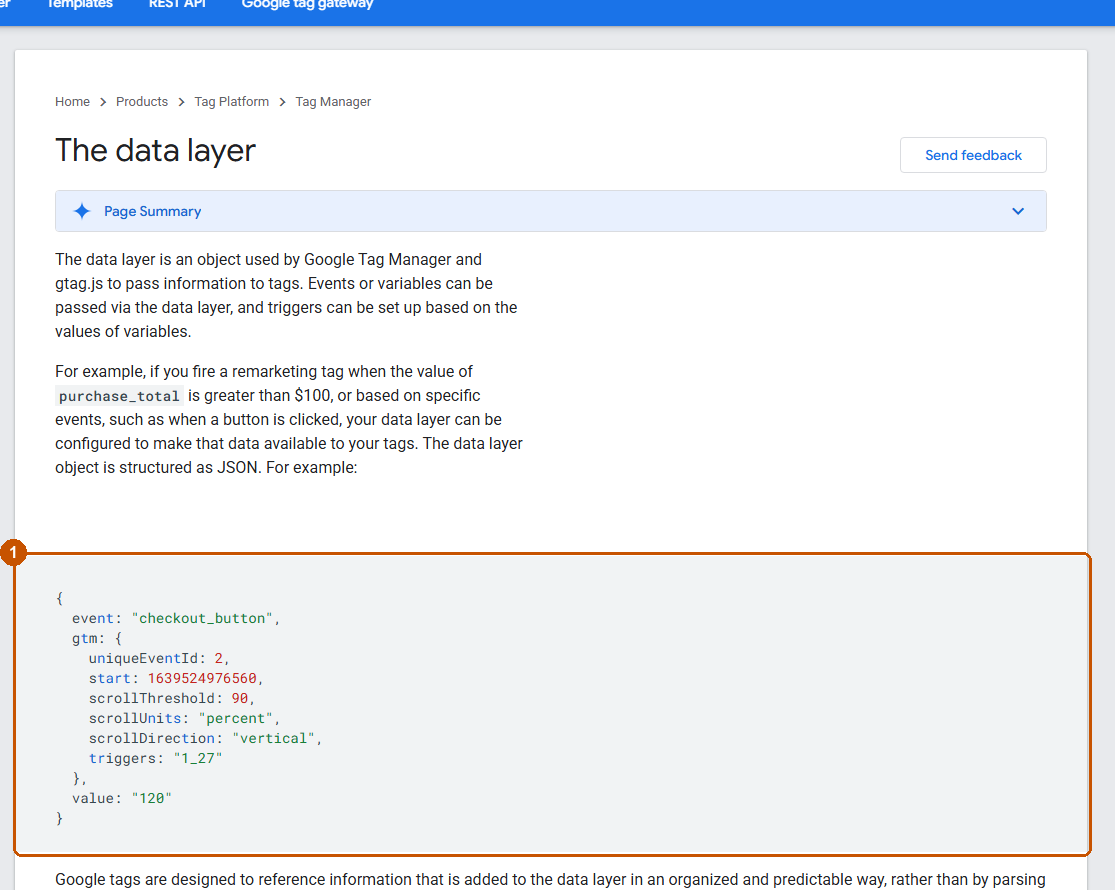
Task: Click the "percent" scrollUnits value
Action: (235, 718)
